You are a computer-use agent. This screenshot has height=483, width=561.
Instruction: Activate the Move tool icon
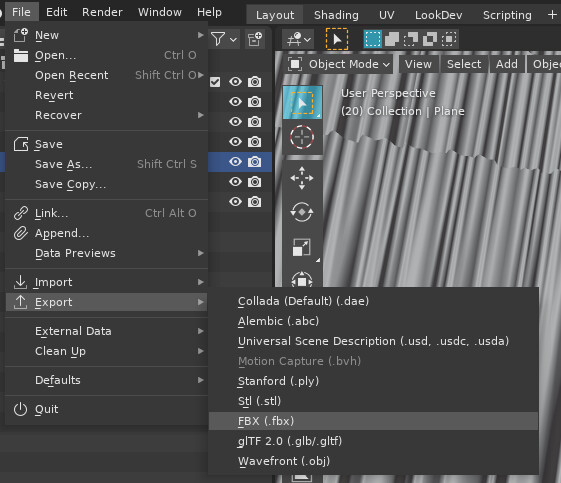302,178
